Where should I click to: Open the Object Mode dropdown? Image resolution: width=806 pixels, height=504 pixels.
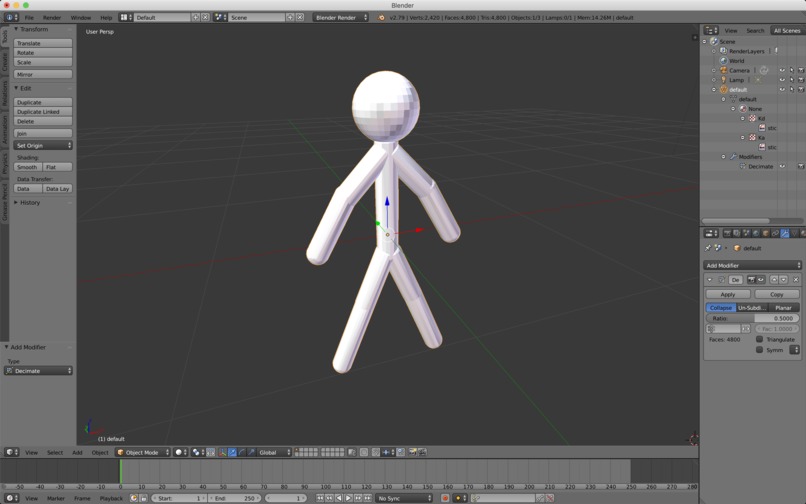(x=142, y=452)
